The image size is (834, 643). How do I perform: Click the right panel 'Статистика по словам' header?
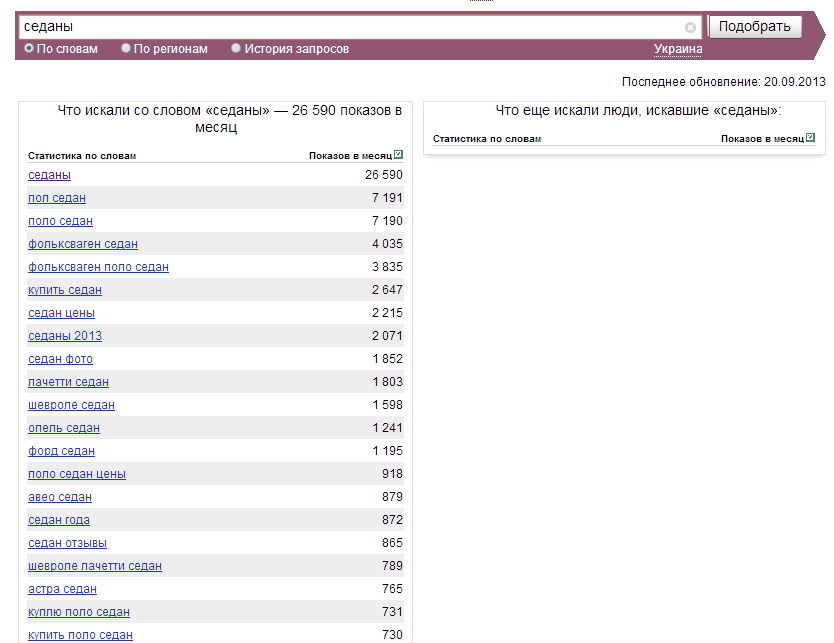point(487,139)
